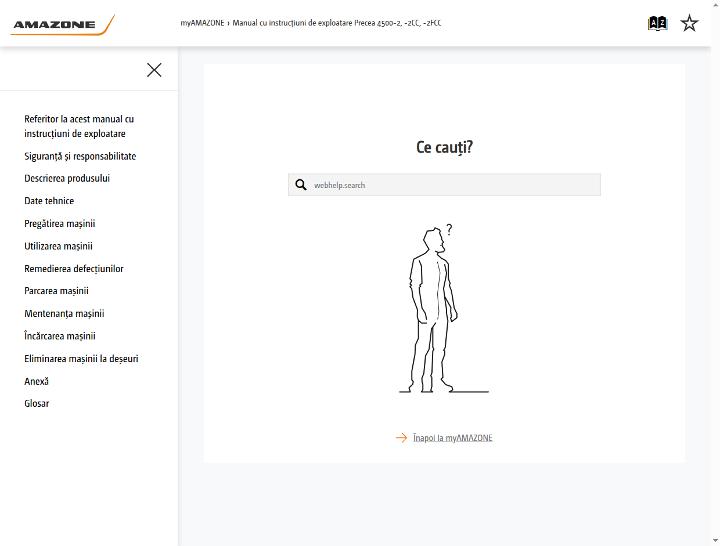This screenshot has width=720, height=546.
Task: Open Siguranță și responsabilitate chapter
Action: (x=80, y=156)
